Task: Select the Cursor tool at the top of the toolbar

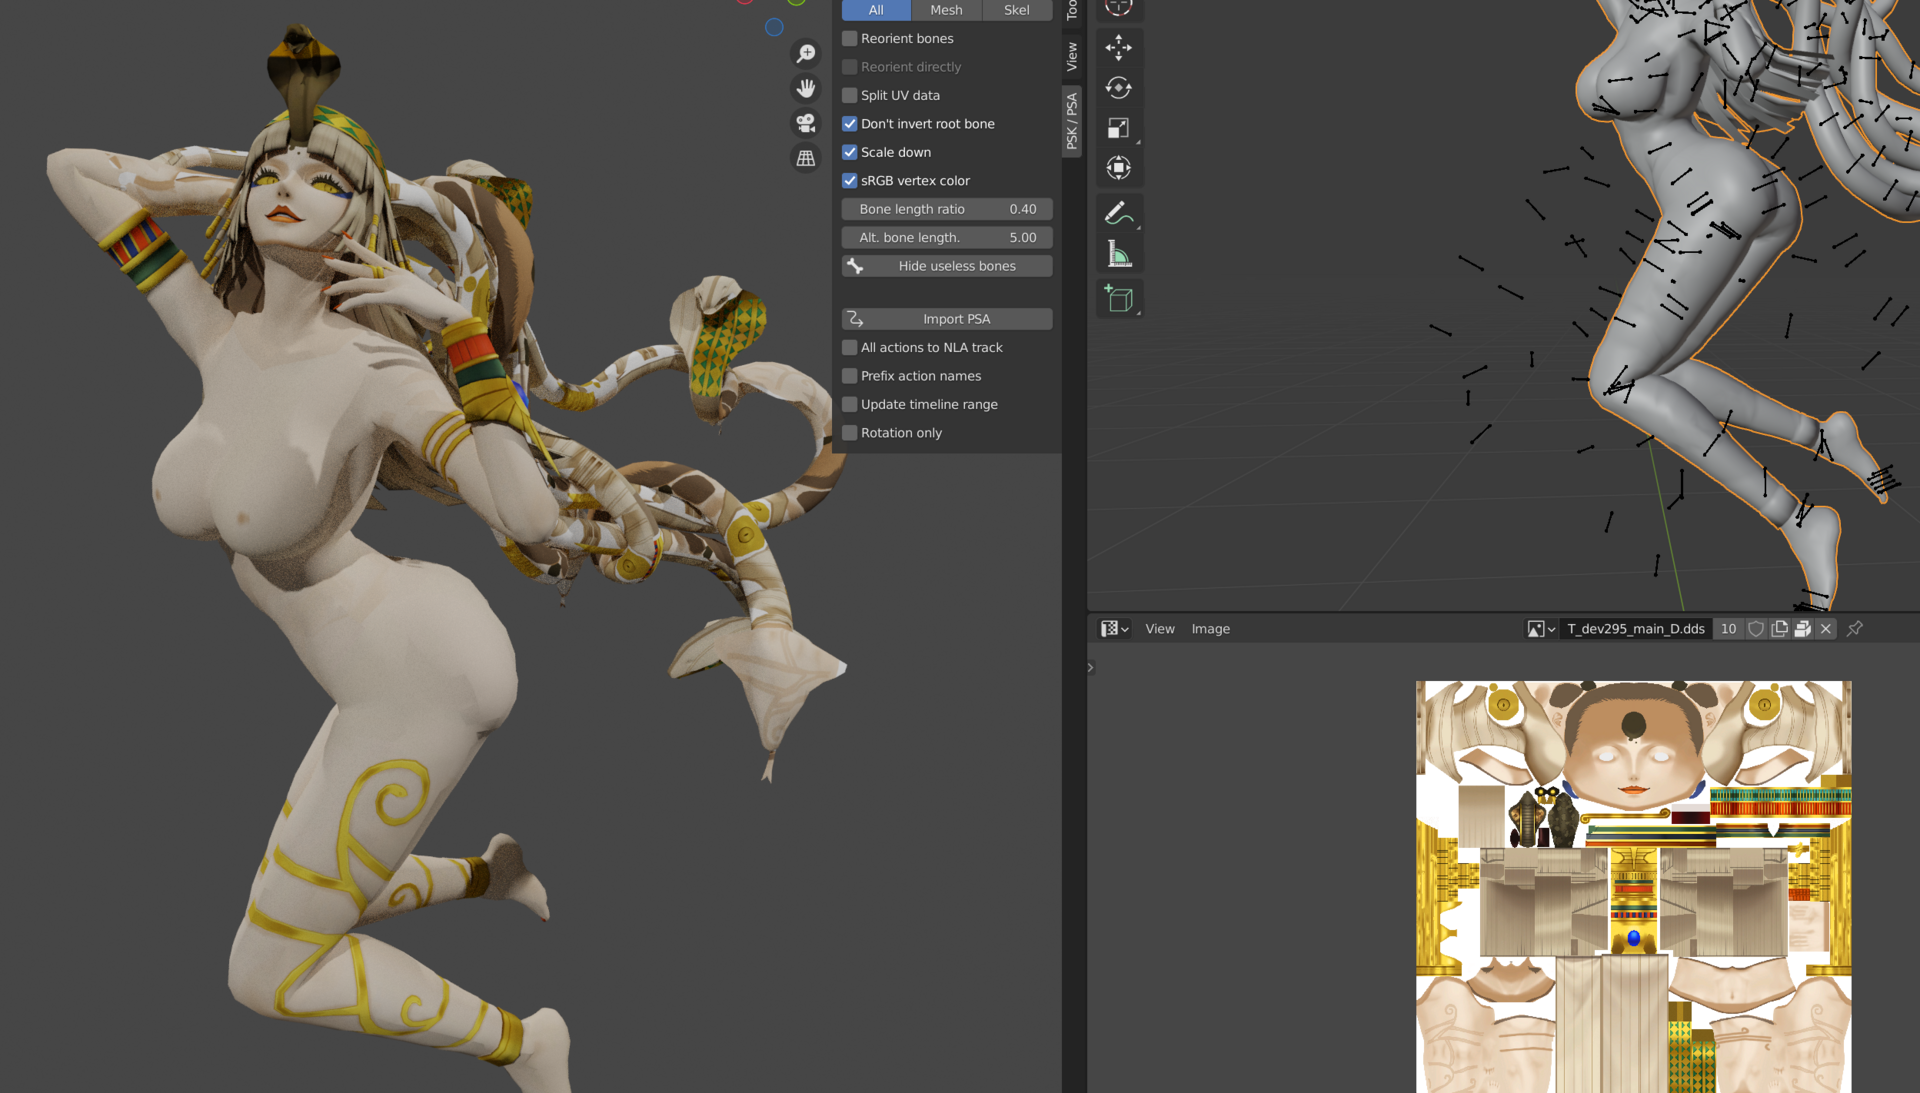Action: (x=1119, y=8)
